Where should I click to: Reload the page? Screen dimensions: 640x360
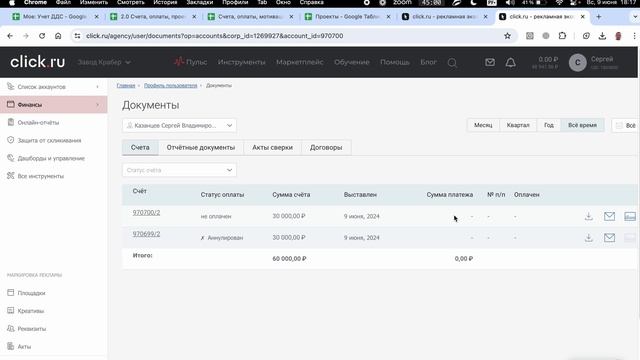coord(42,36)
